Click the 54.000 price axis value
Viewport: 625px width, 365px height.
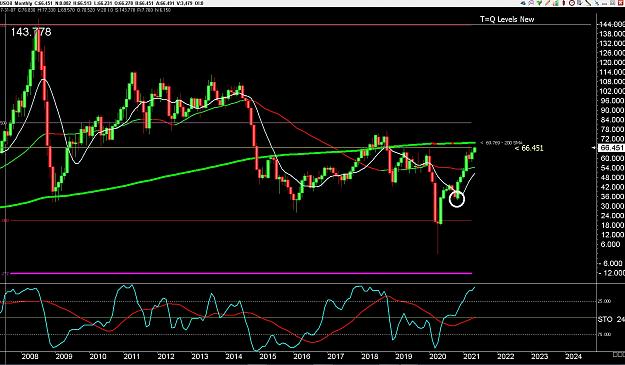click(x=612, y=168)
